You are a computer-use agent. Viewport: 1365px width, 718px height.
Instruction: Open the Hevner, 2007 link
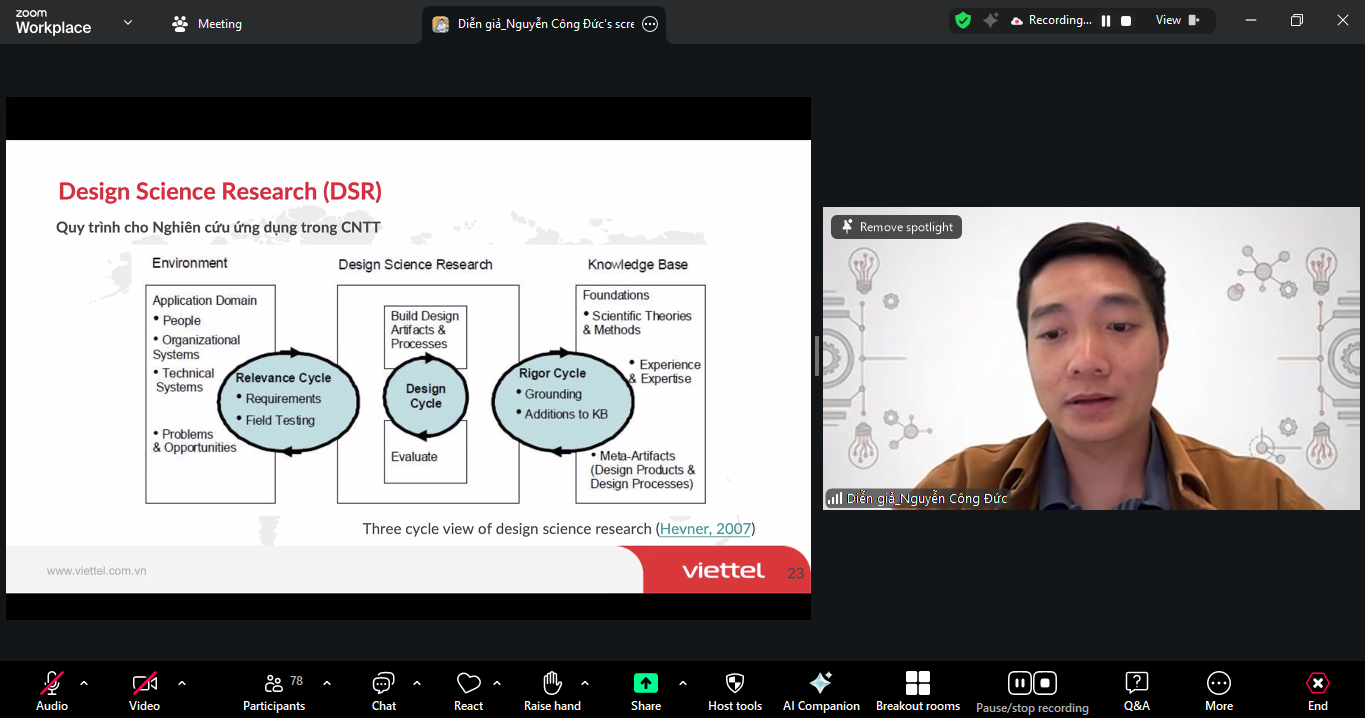point(705,528)
